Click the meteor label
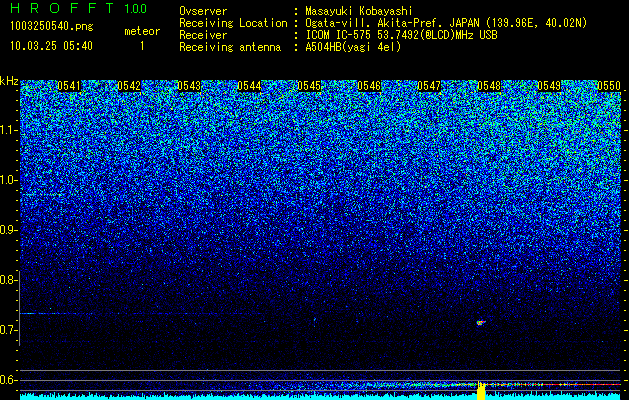 [142, 31]
